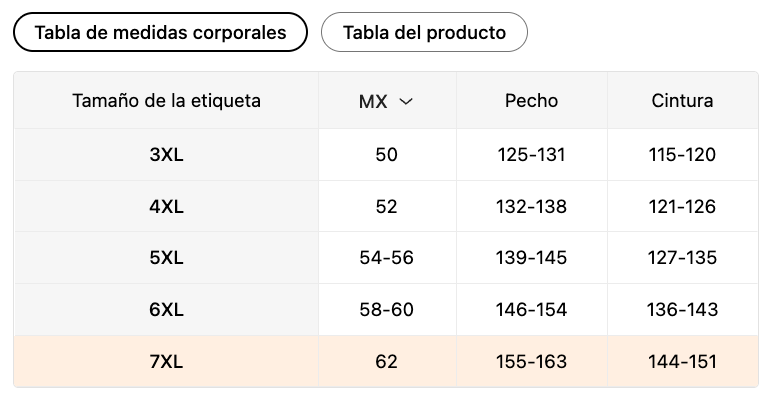The image size is (770, 406).
Task: Select the 3XL size row label
Action: tap(166, 155)
